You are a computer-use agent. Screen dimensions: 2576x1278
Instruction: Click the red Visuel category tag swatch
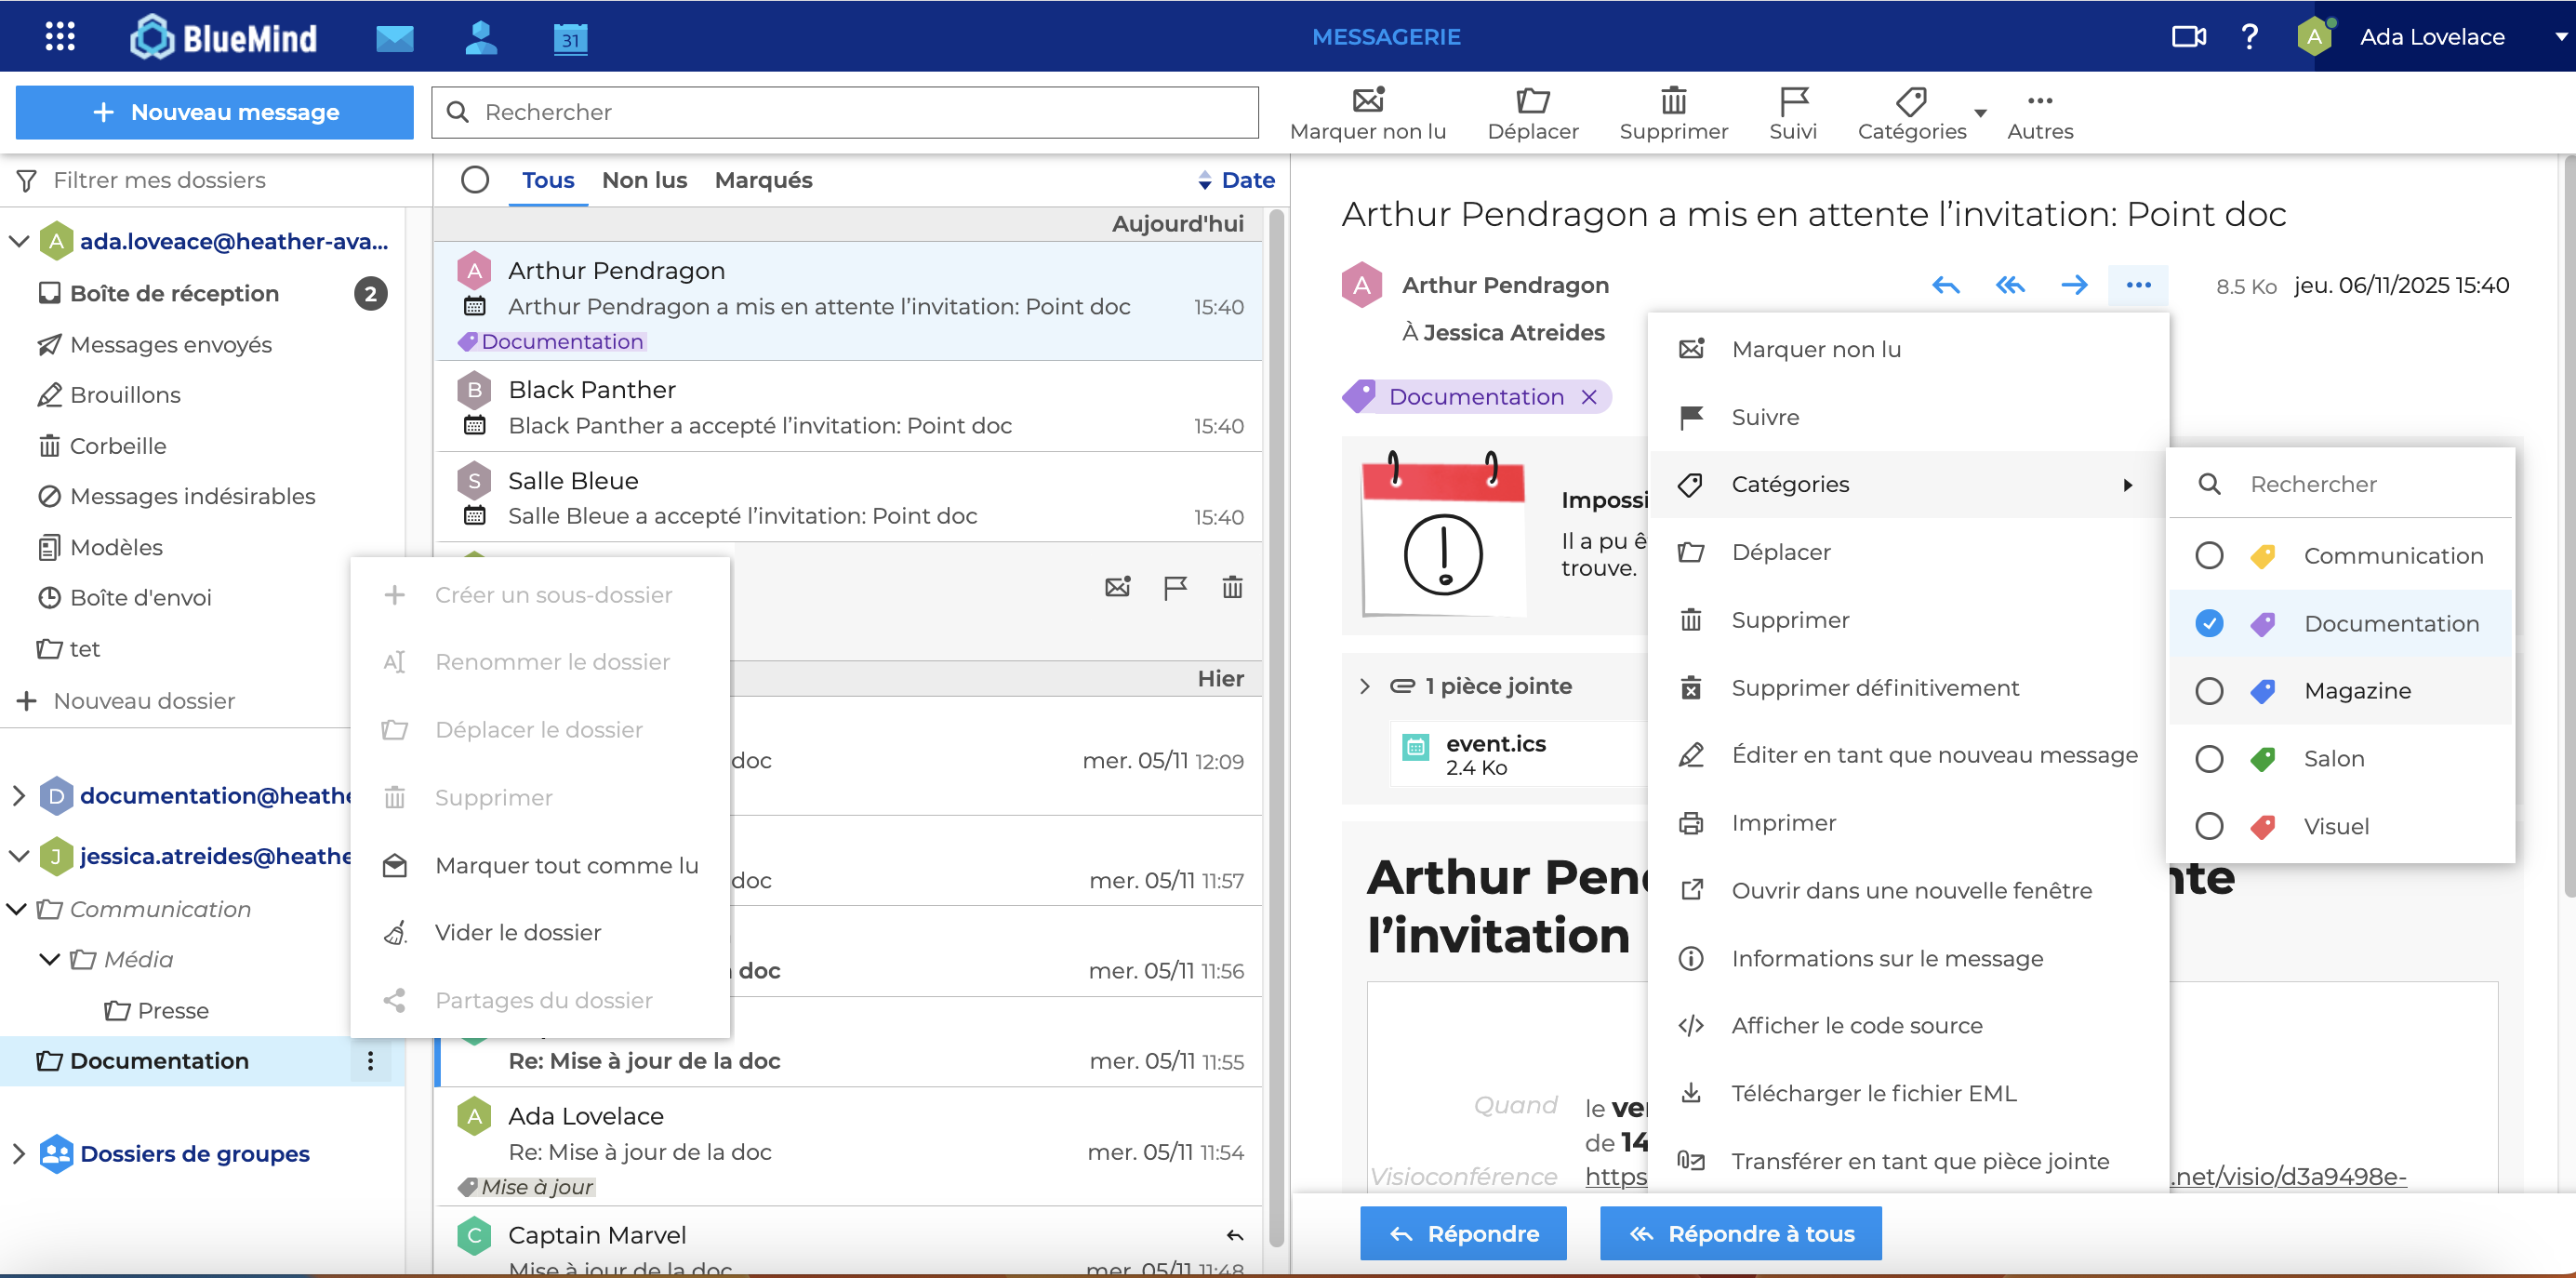[2263, 826]
